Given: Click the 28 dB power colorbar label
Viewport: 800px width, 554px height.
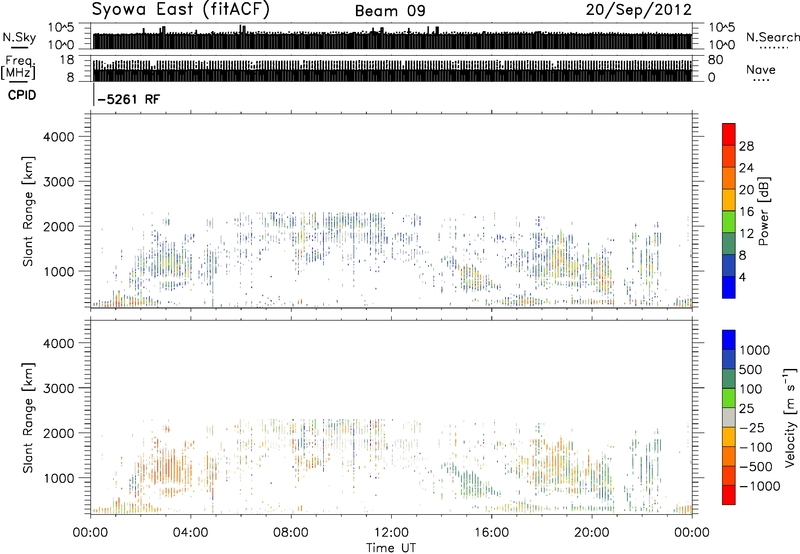Looking at the screenshot, I should pos(746,146).
